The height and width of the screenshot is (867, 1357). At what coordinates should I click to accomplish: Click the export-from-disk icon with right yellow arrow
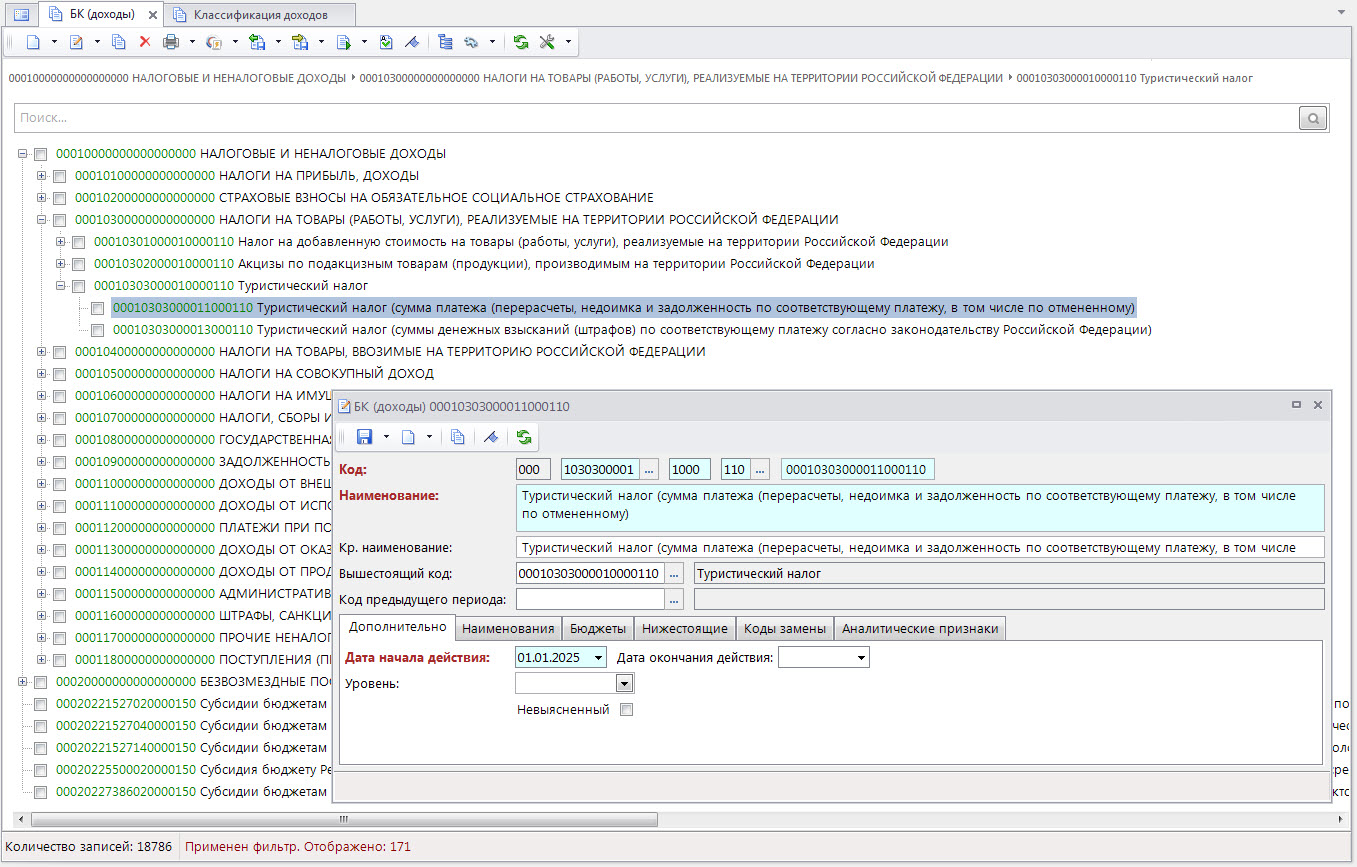pyautogui.click(x=299, y=42)
